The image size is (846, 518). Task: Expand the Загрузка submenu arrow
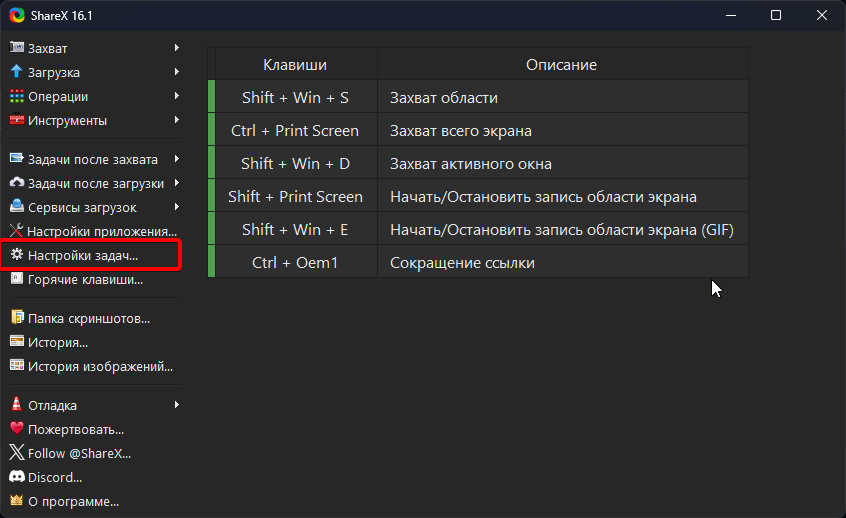click(176, 72)
